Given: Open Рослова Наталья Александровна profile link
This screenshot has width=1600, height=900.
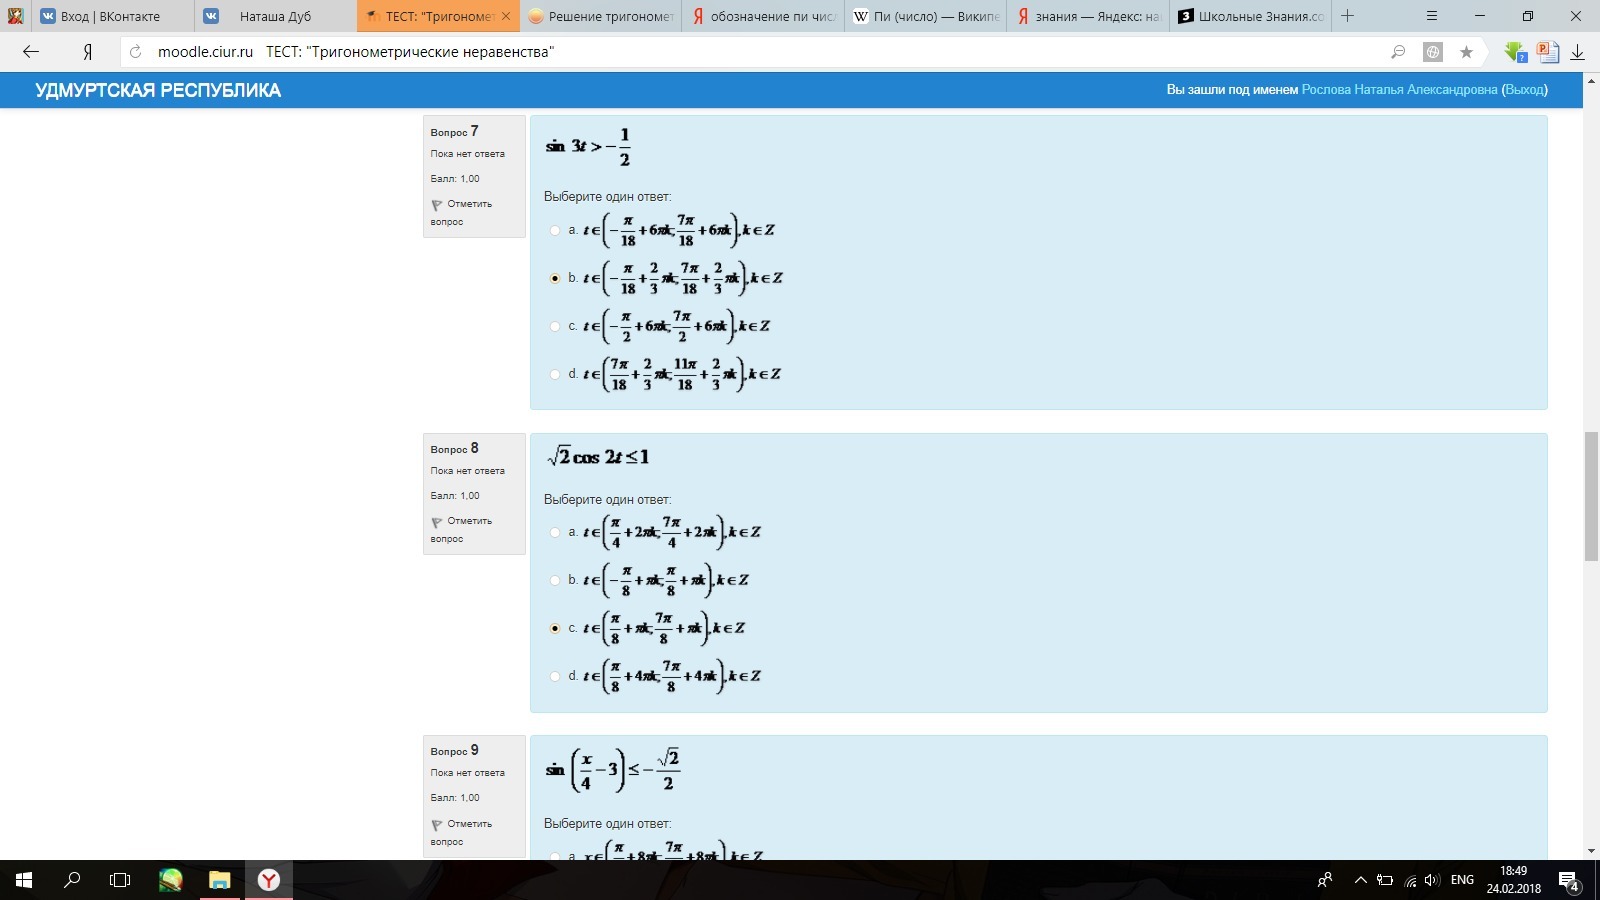Looking at the screenshot, I should coord(1399,90).
